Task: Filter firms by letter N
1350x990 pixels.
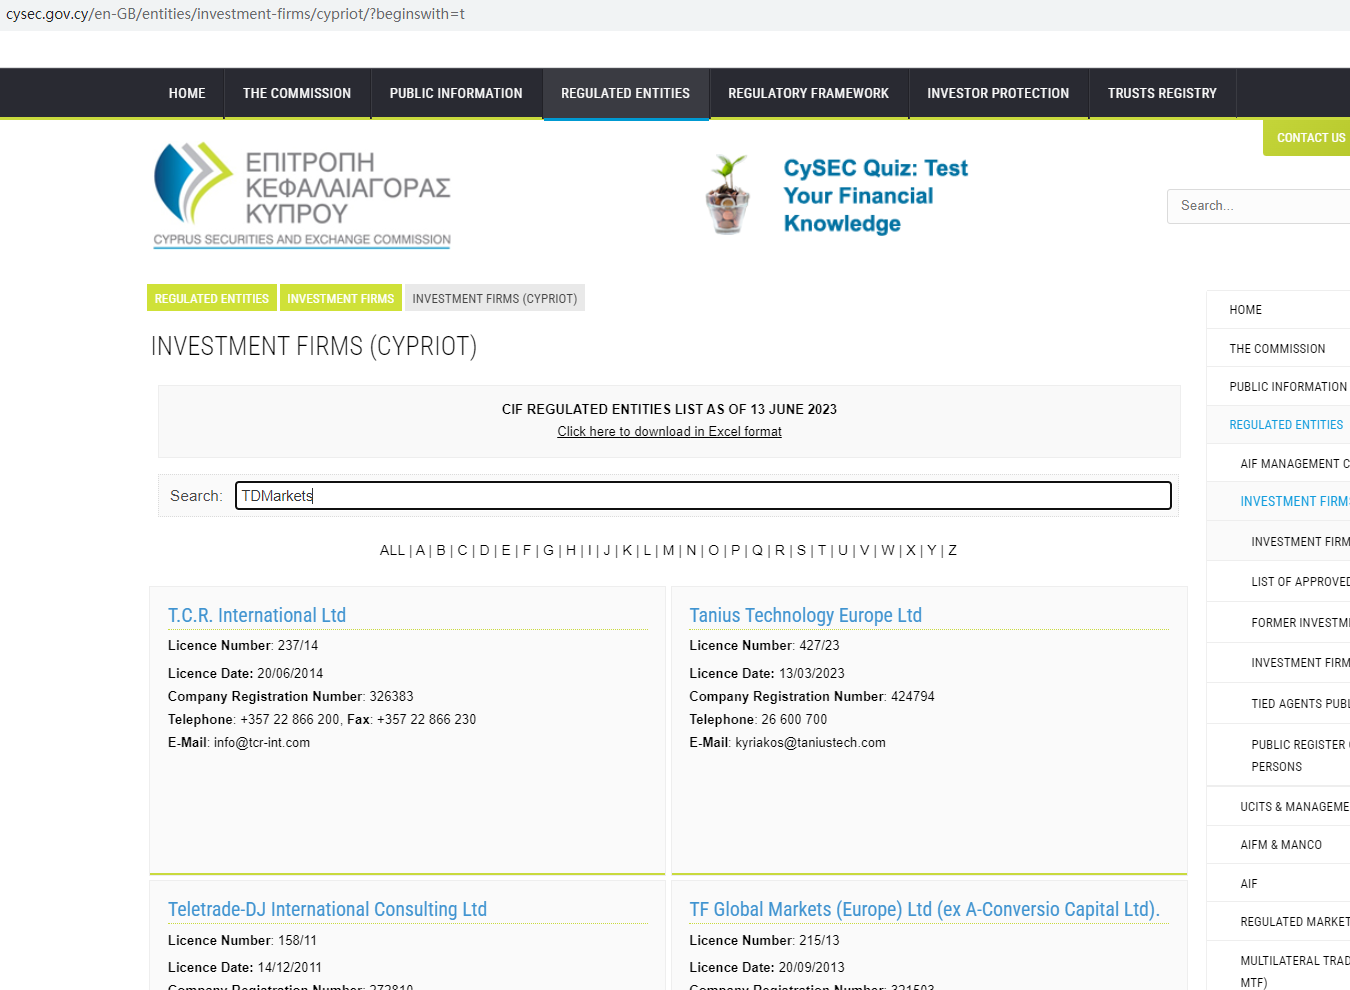Action: point(691,550)
